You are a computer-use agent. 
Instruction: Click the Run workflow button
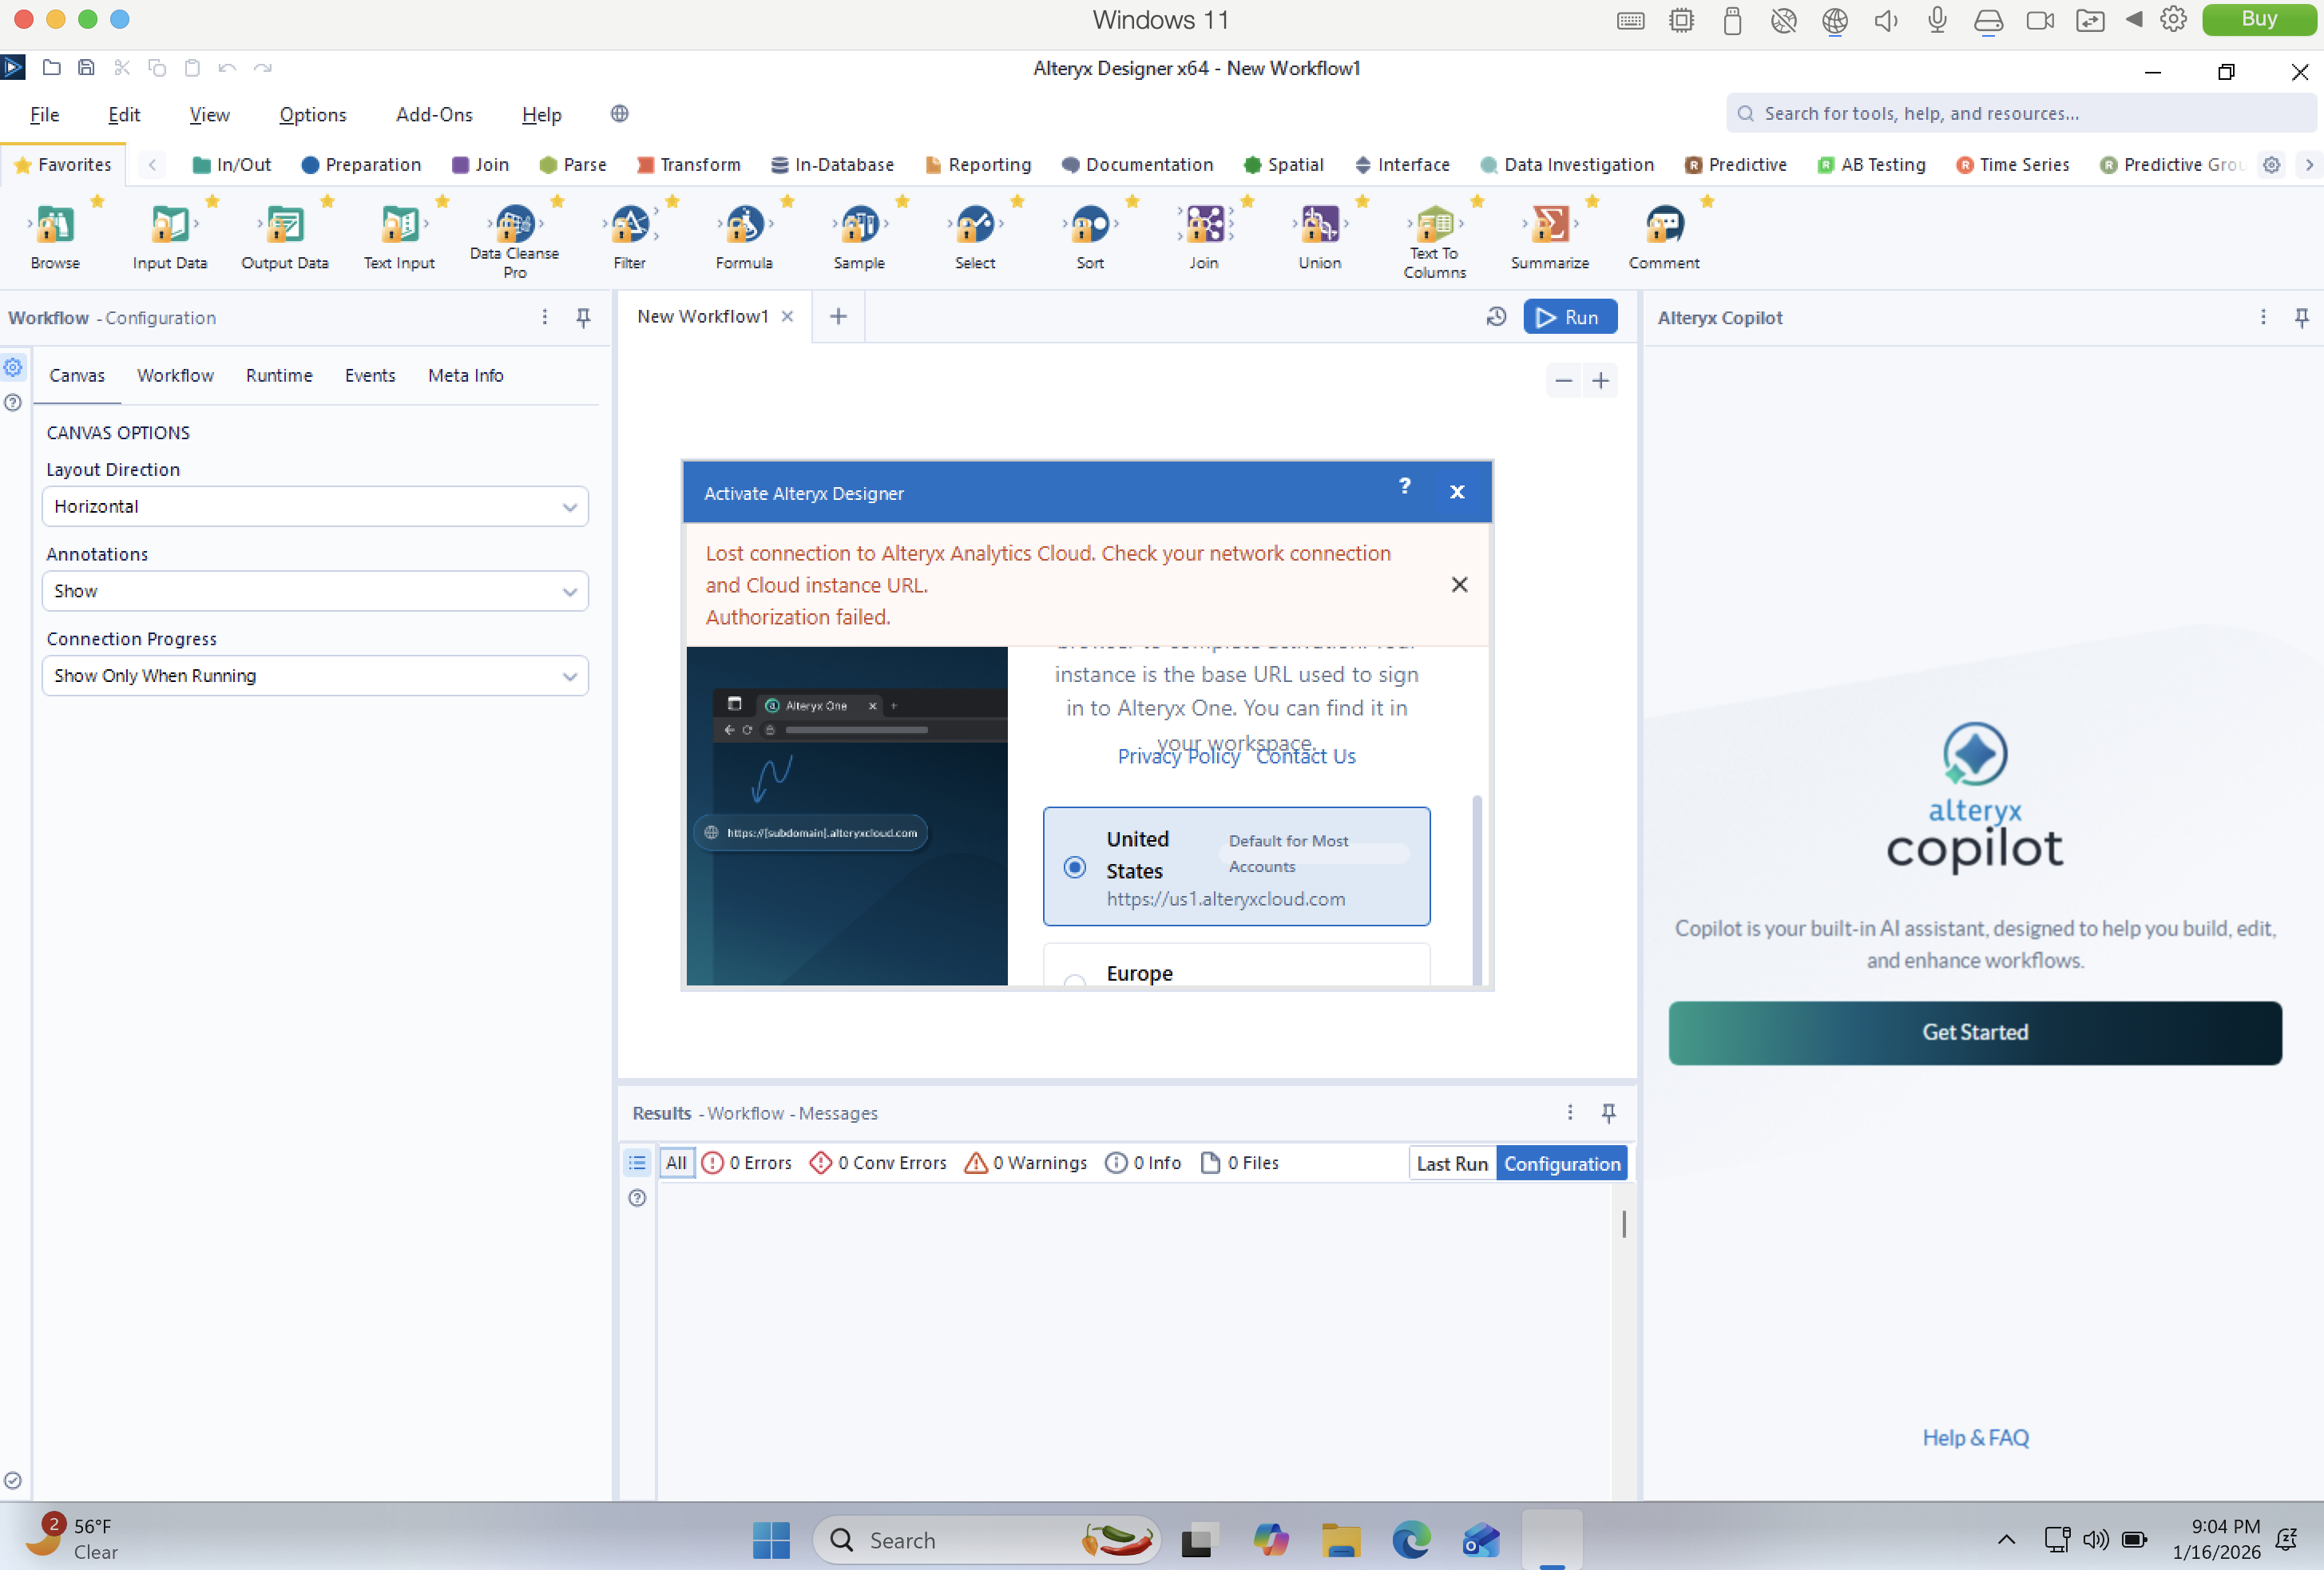pos(1570,316)
